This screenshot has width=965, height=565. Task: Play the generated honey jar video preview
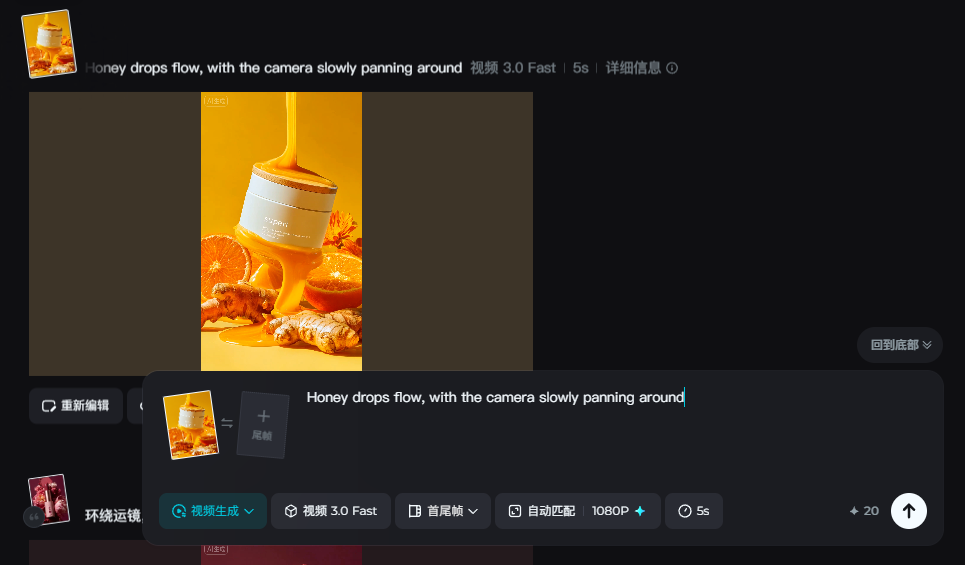click(281, 231)
